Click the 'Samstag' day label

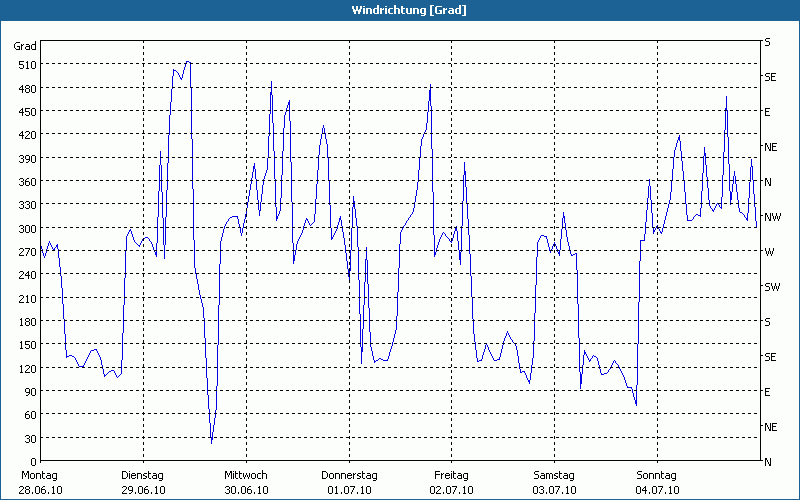pos(554,476)
